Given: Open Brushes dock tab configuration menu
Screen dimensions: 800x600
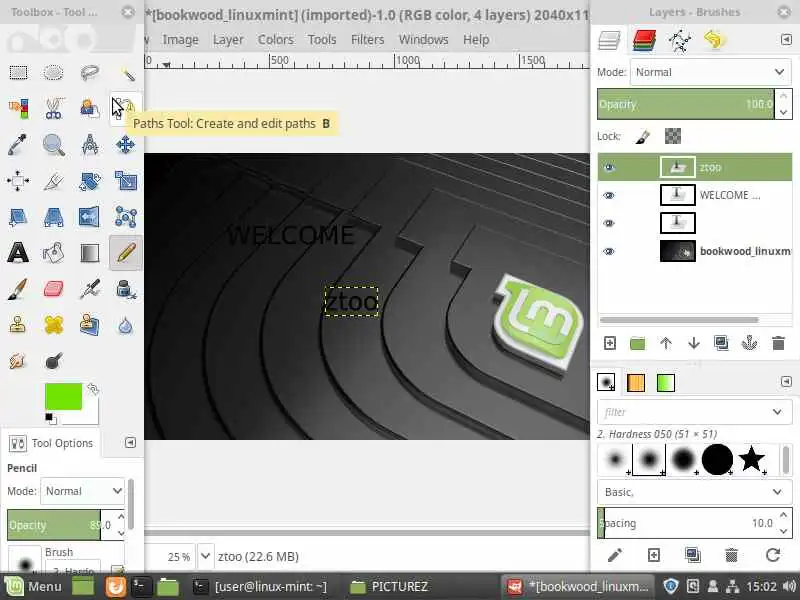Looking at the screenshot, I should point(786,382).
